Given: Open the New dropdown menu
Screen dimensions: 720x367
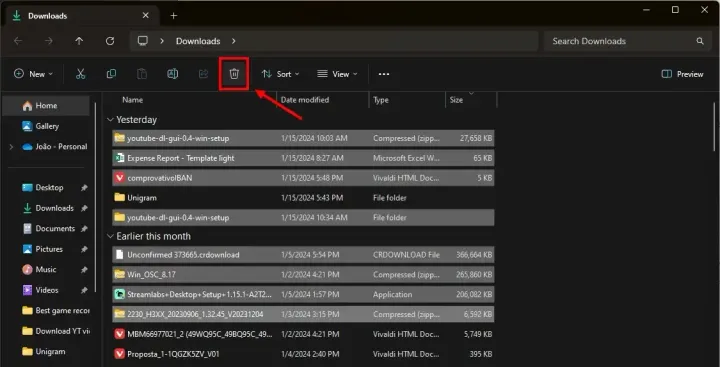Looking at the screenshot, I should coord(34,74).
